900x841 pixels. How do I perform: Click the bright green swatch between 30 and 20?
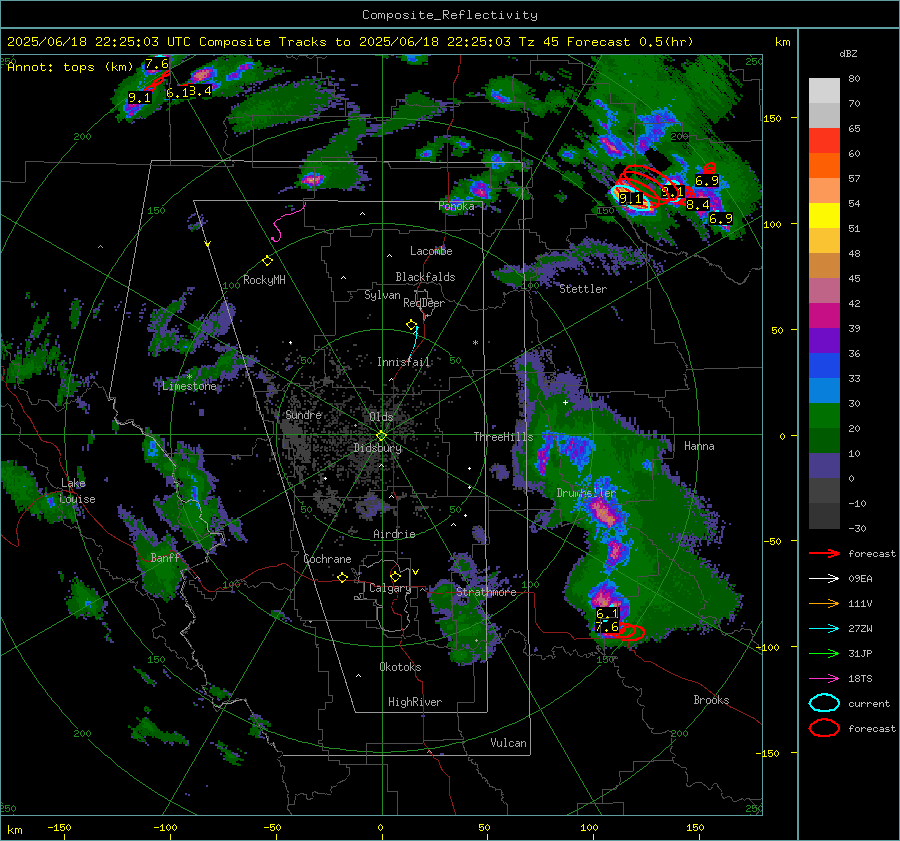coord(824,416)
